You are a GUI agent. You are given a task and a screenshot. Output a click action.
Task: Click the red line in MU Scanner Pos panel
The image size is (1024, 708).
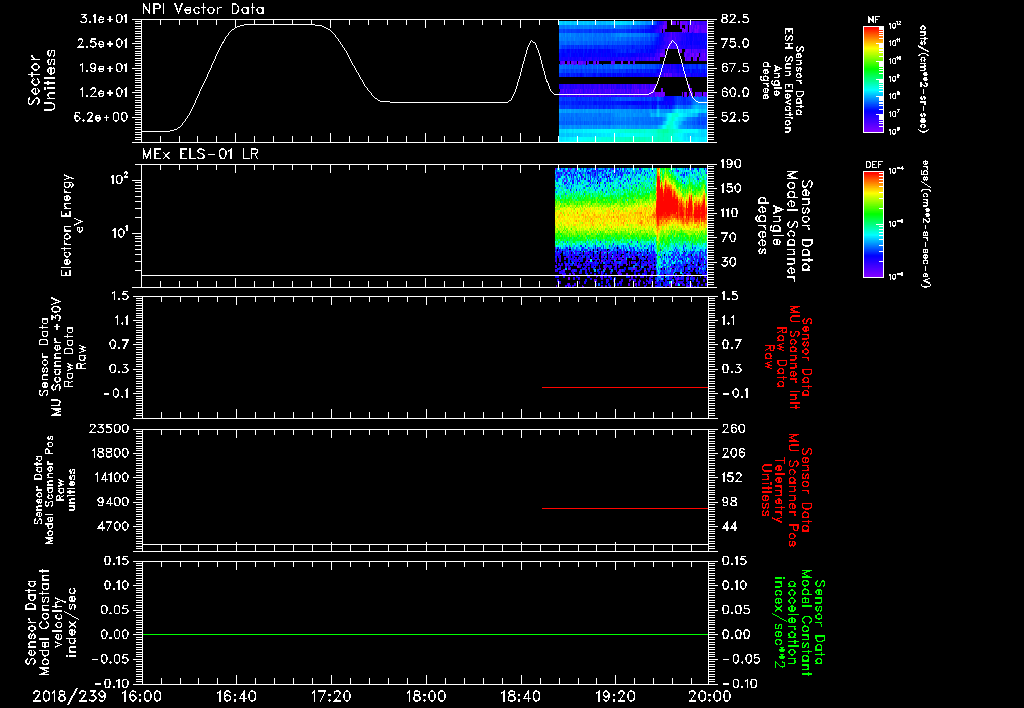(x=625, y=508)
